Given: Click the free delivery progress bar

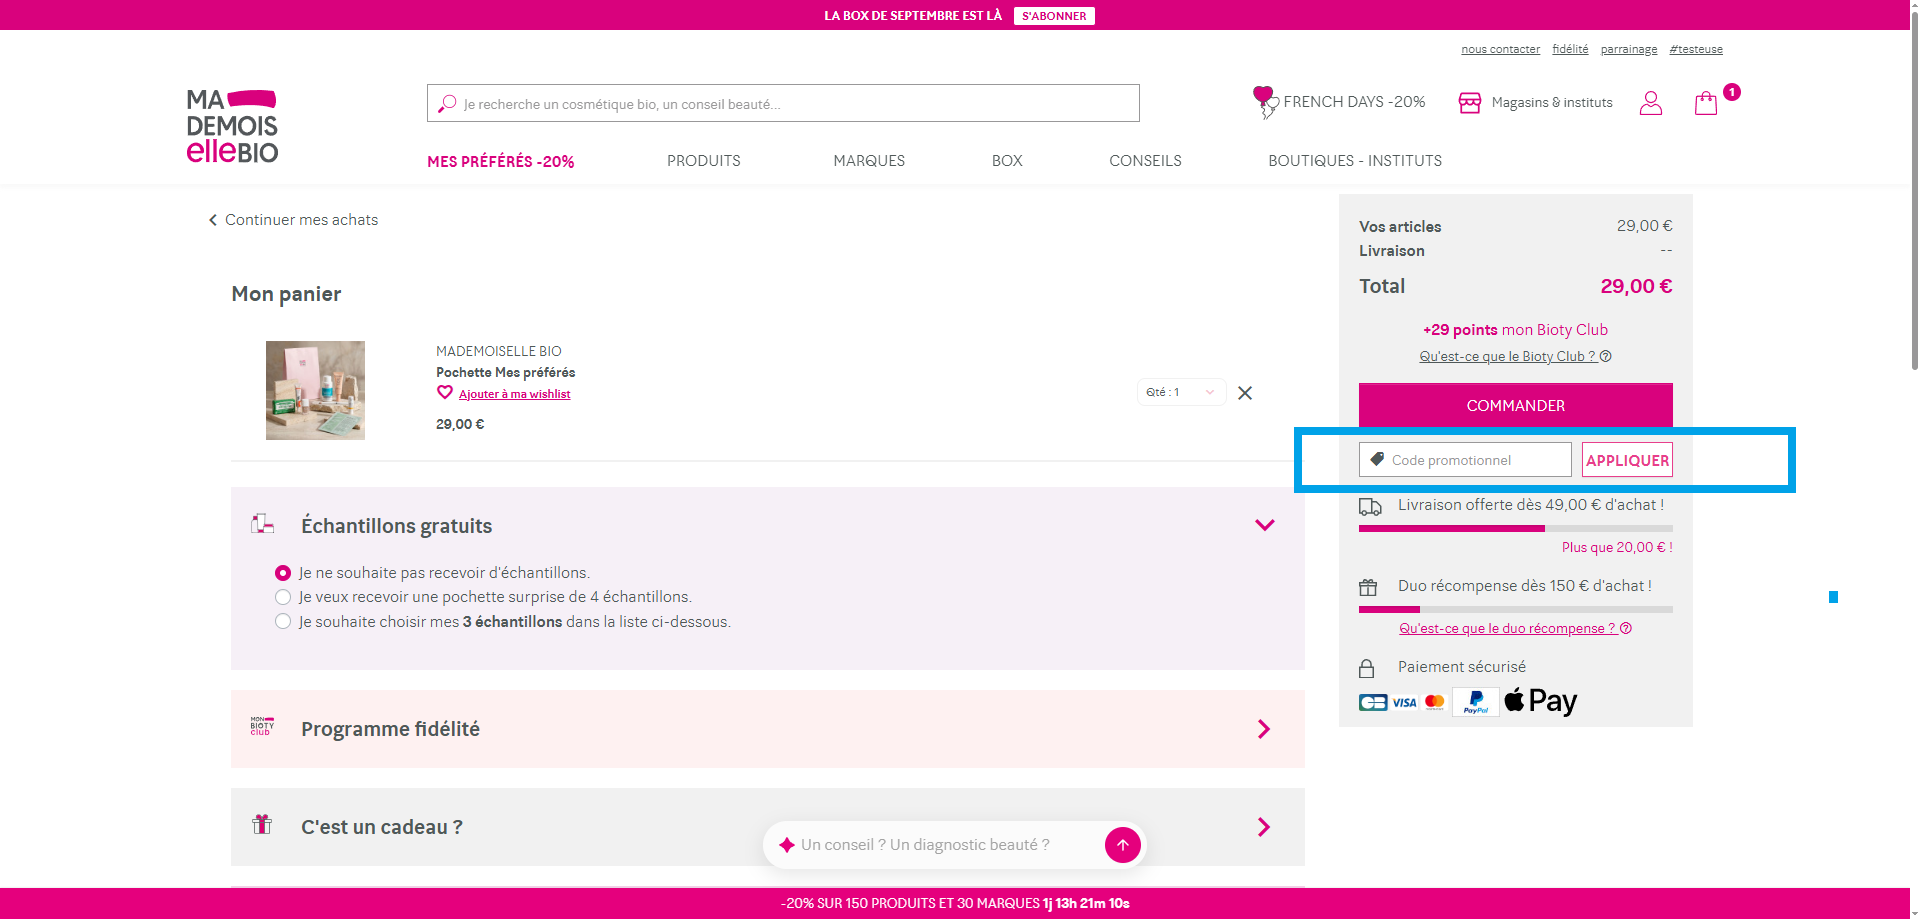Looking at the screenshot, I should coord(1516,528).
